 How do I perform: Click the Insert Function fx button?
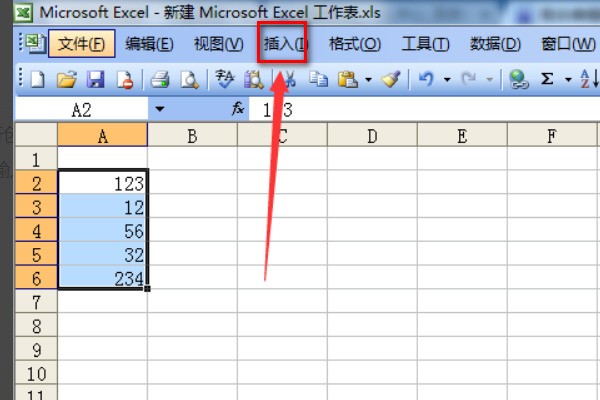click(238, 108)
